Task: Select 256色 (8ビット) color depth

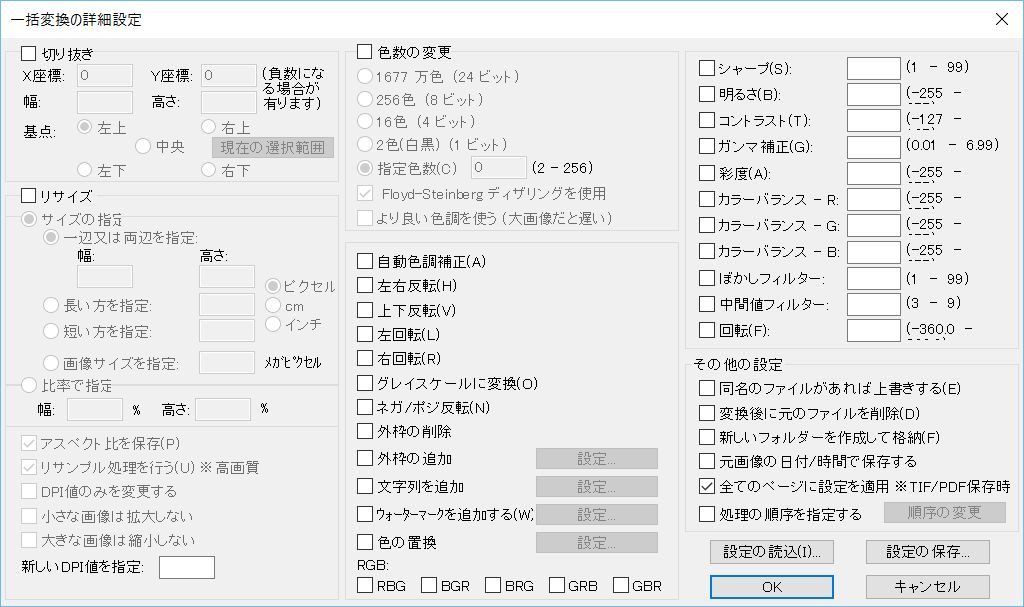Action: (364, 96)
